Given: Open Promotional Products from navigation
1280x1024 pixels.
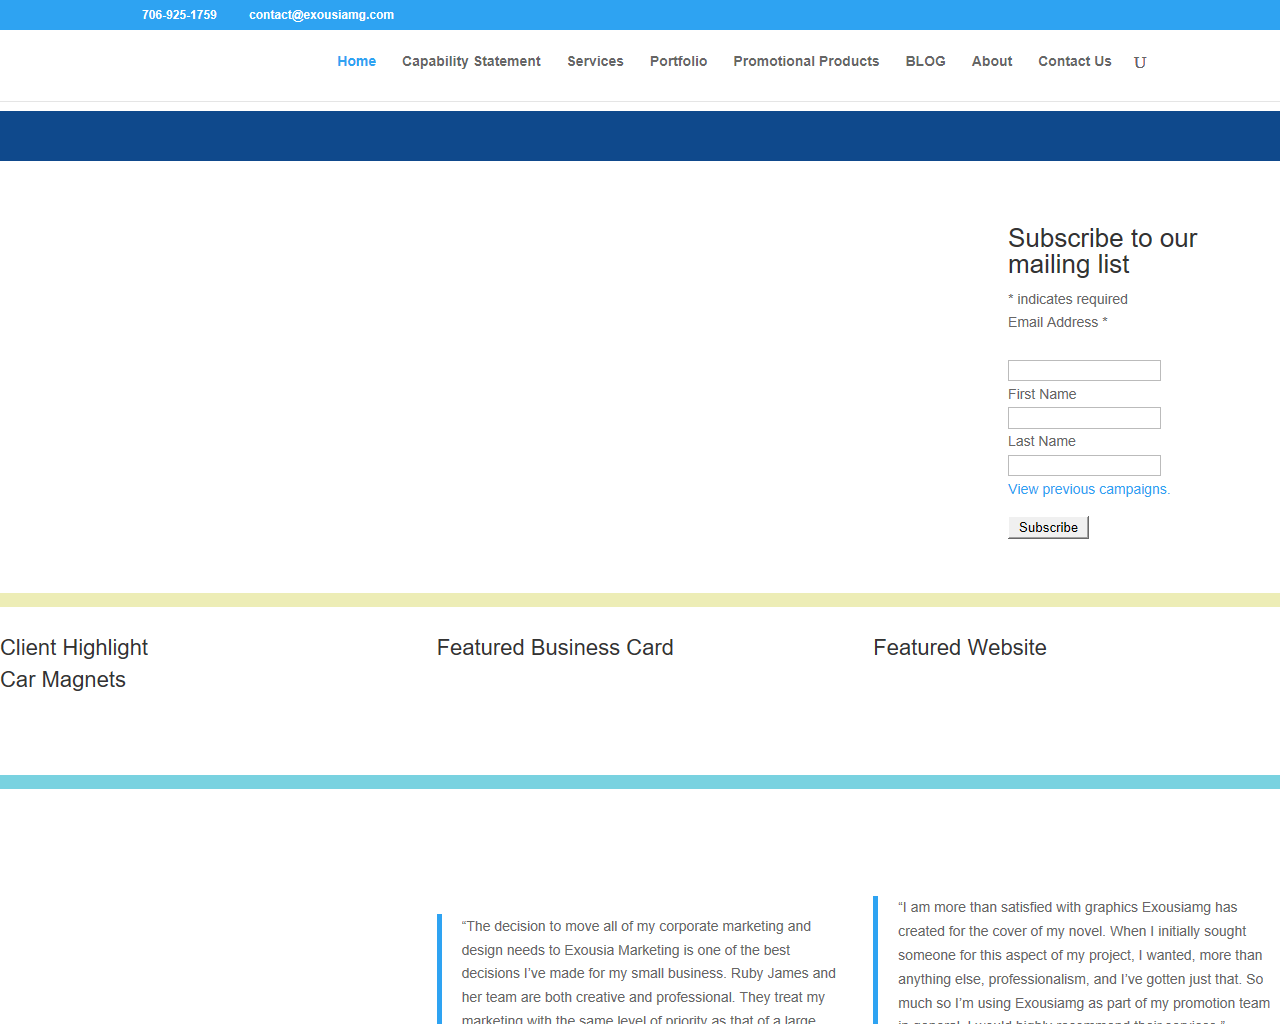Looking at the screenshot, I should [806, 61].
